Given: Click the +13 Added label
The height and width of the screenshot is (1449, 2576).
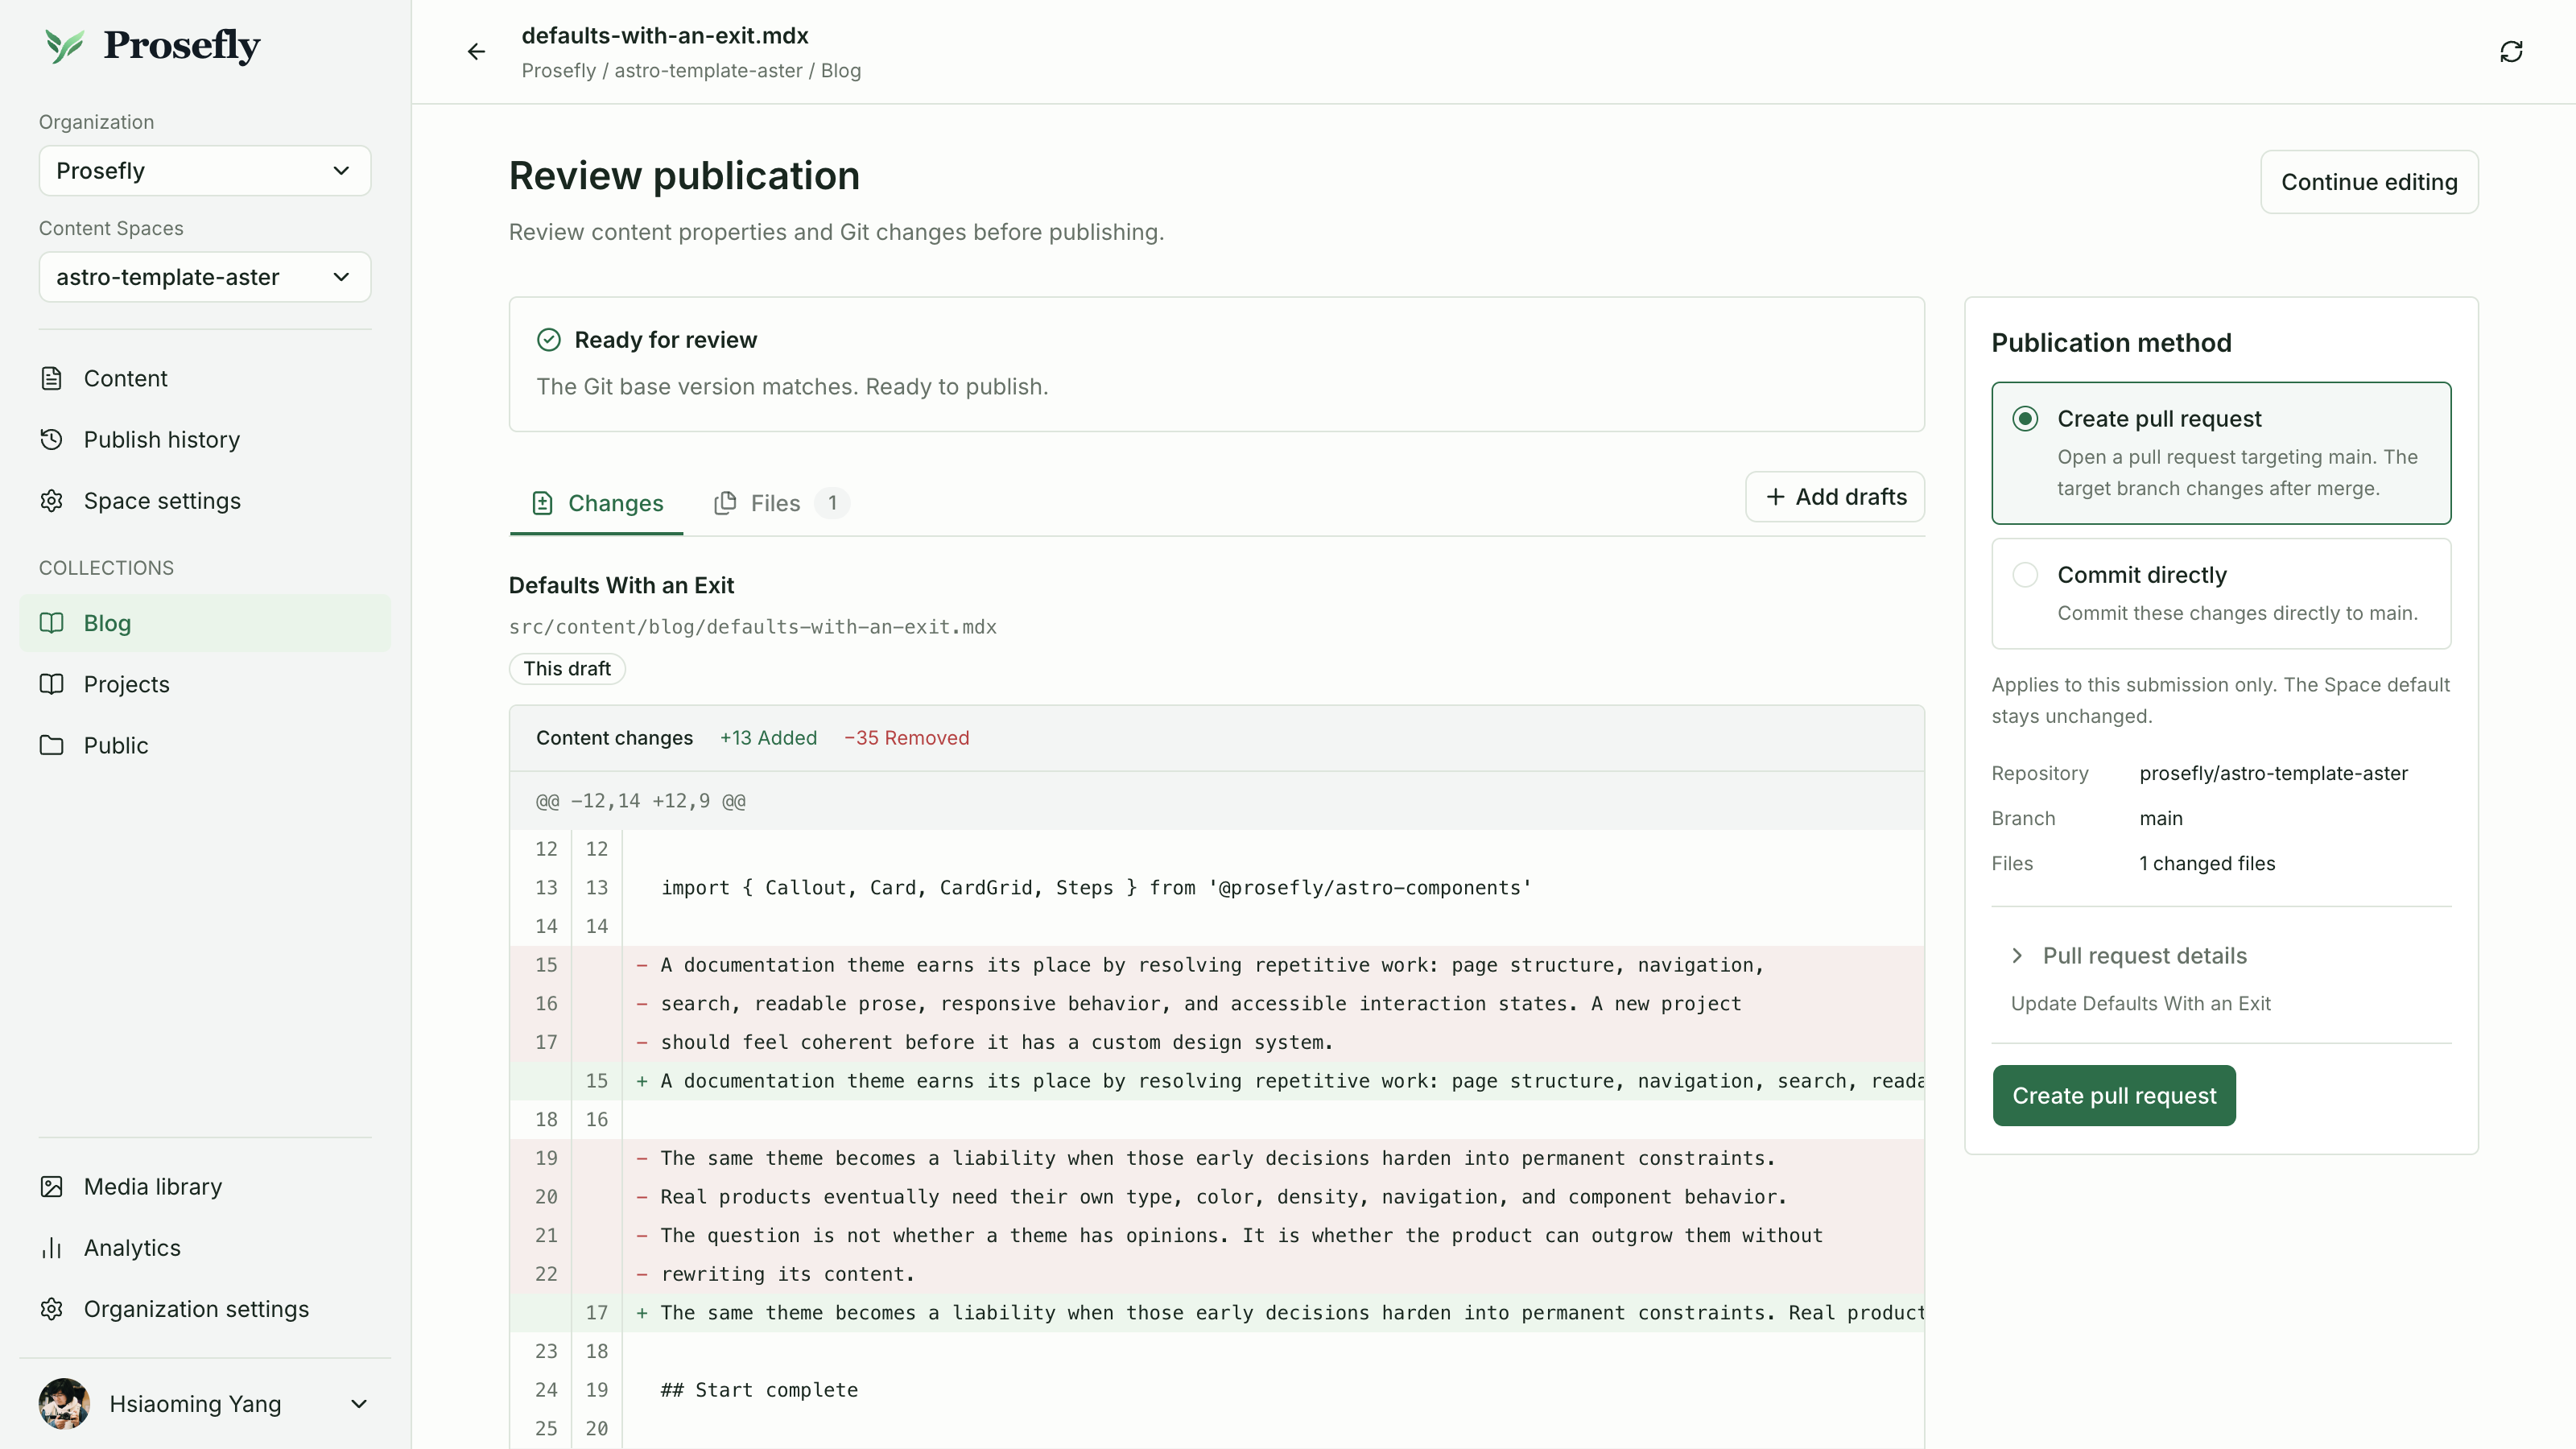Looking at the screenshot, I should coord(768,738).
